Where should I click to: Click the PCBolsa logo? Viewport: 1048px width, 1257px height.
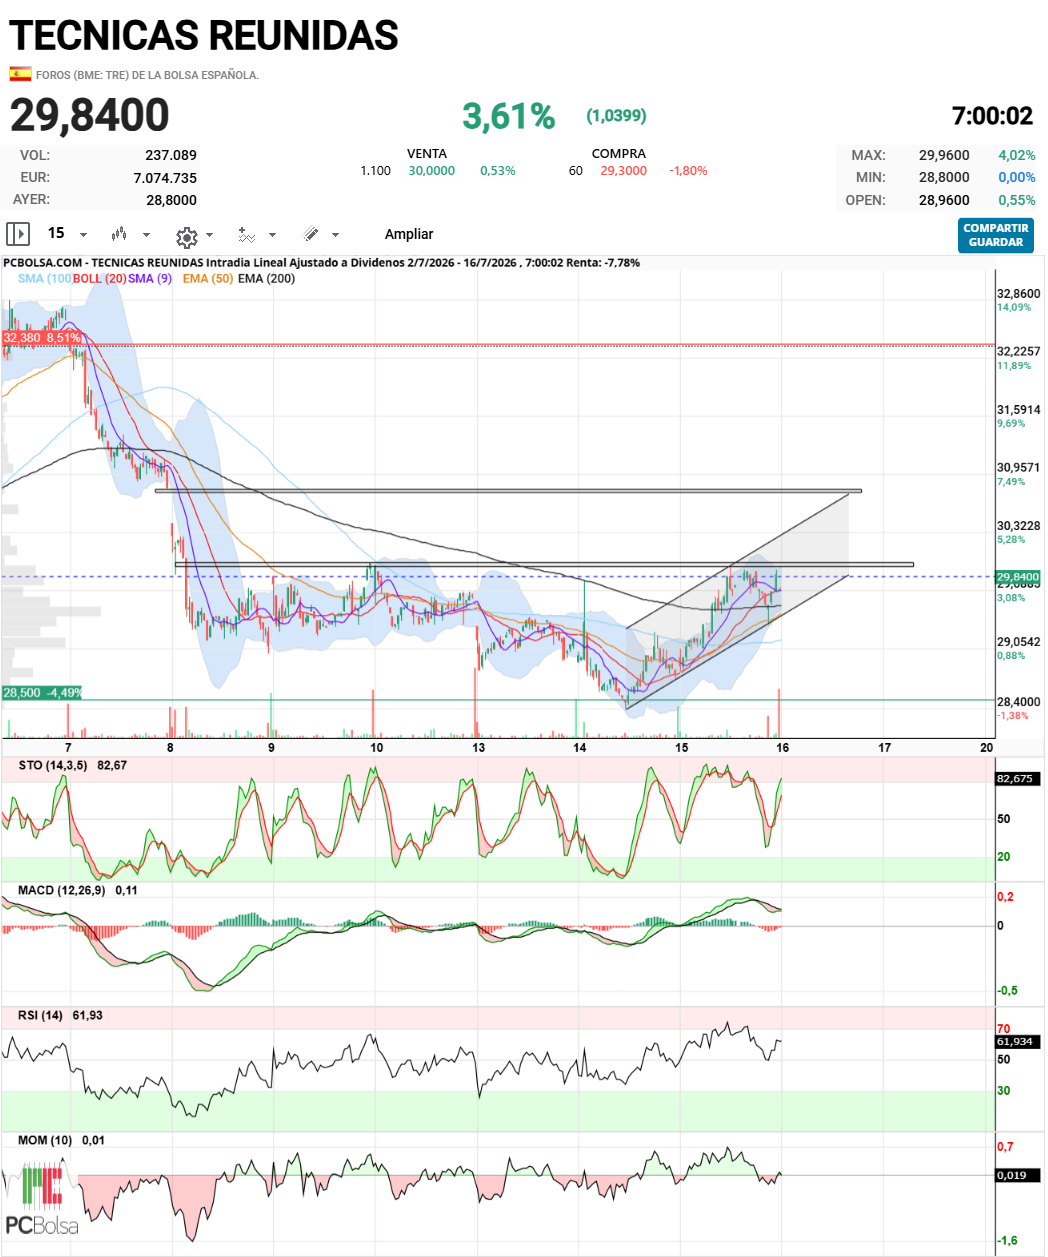tap(42, 1200)
